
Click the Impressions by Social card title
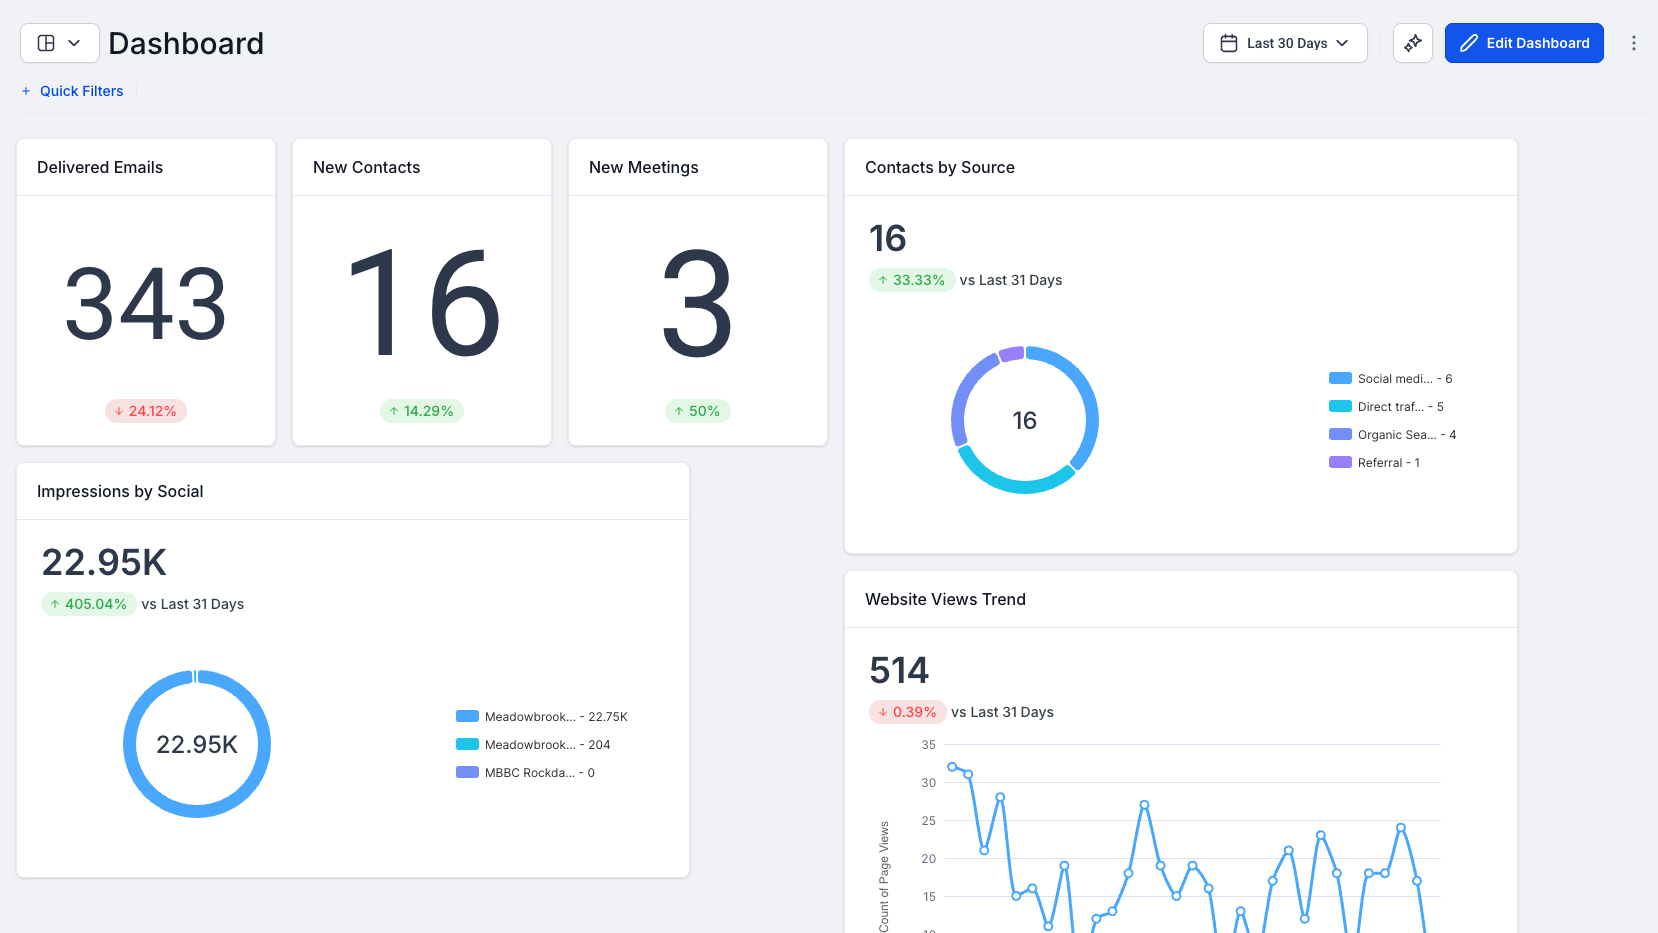[x=120, y=491]
